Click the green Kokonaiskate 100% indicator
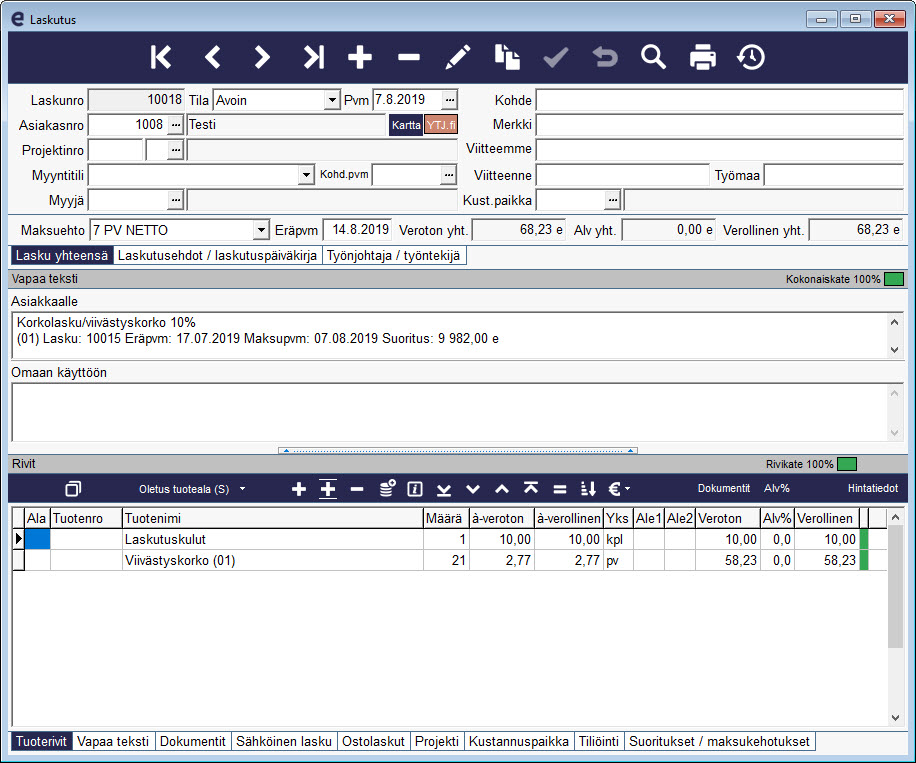916x763 pixels. tap(894, 279)
